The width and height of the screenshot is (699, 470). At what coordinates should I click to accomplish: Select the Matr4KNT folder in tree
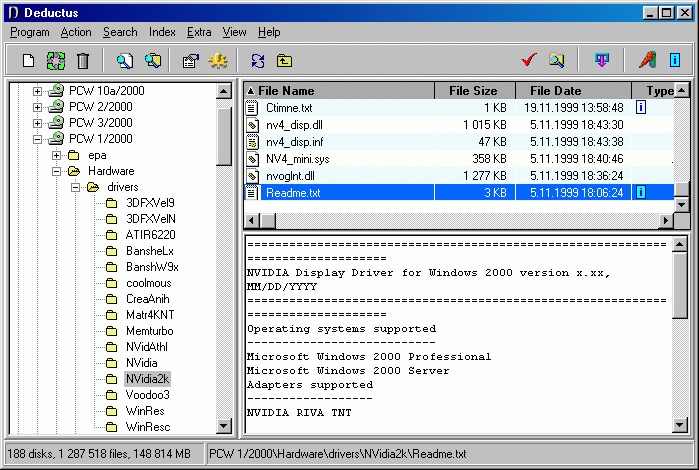click(x=150, y=315)
